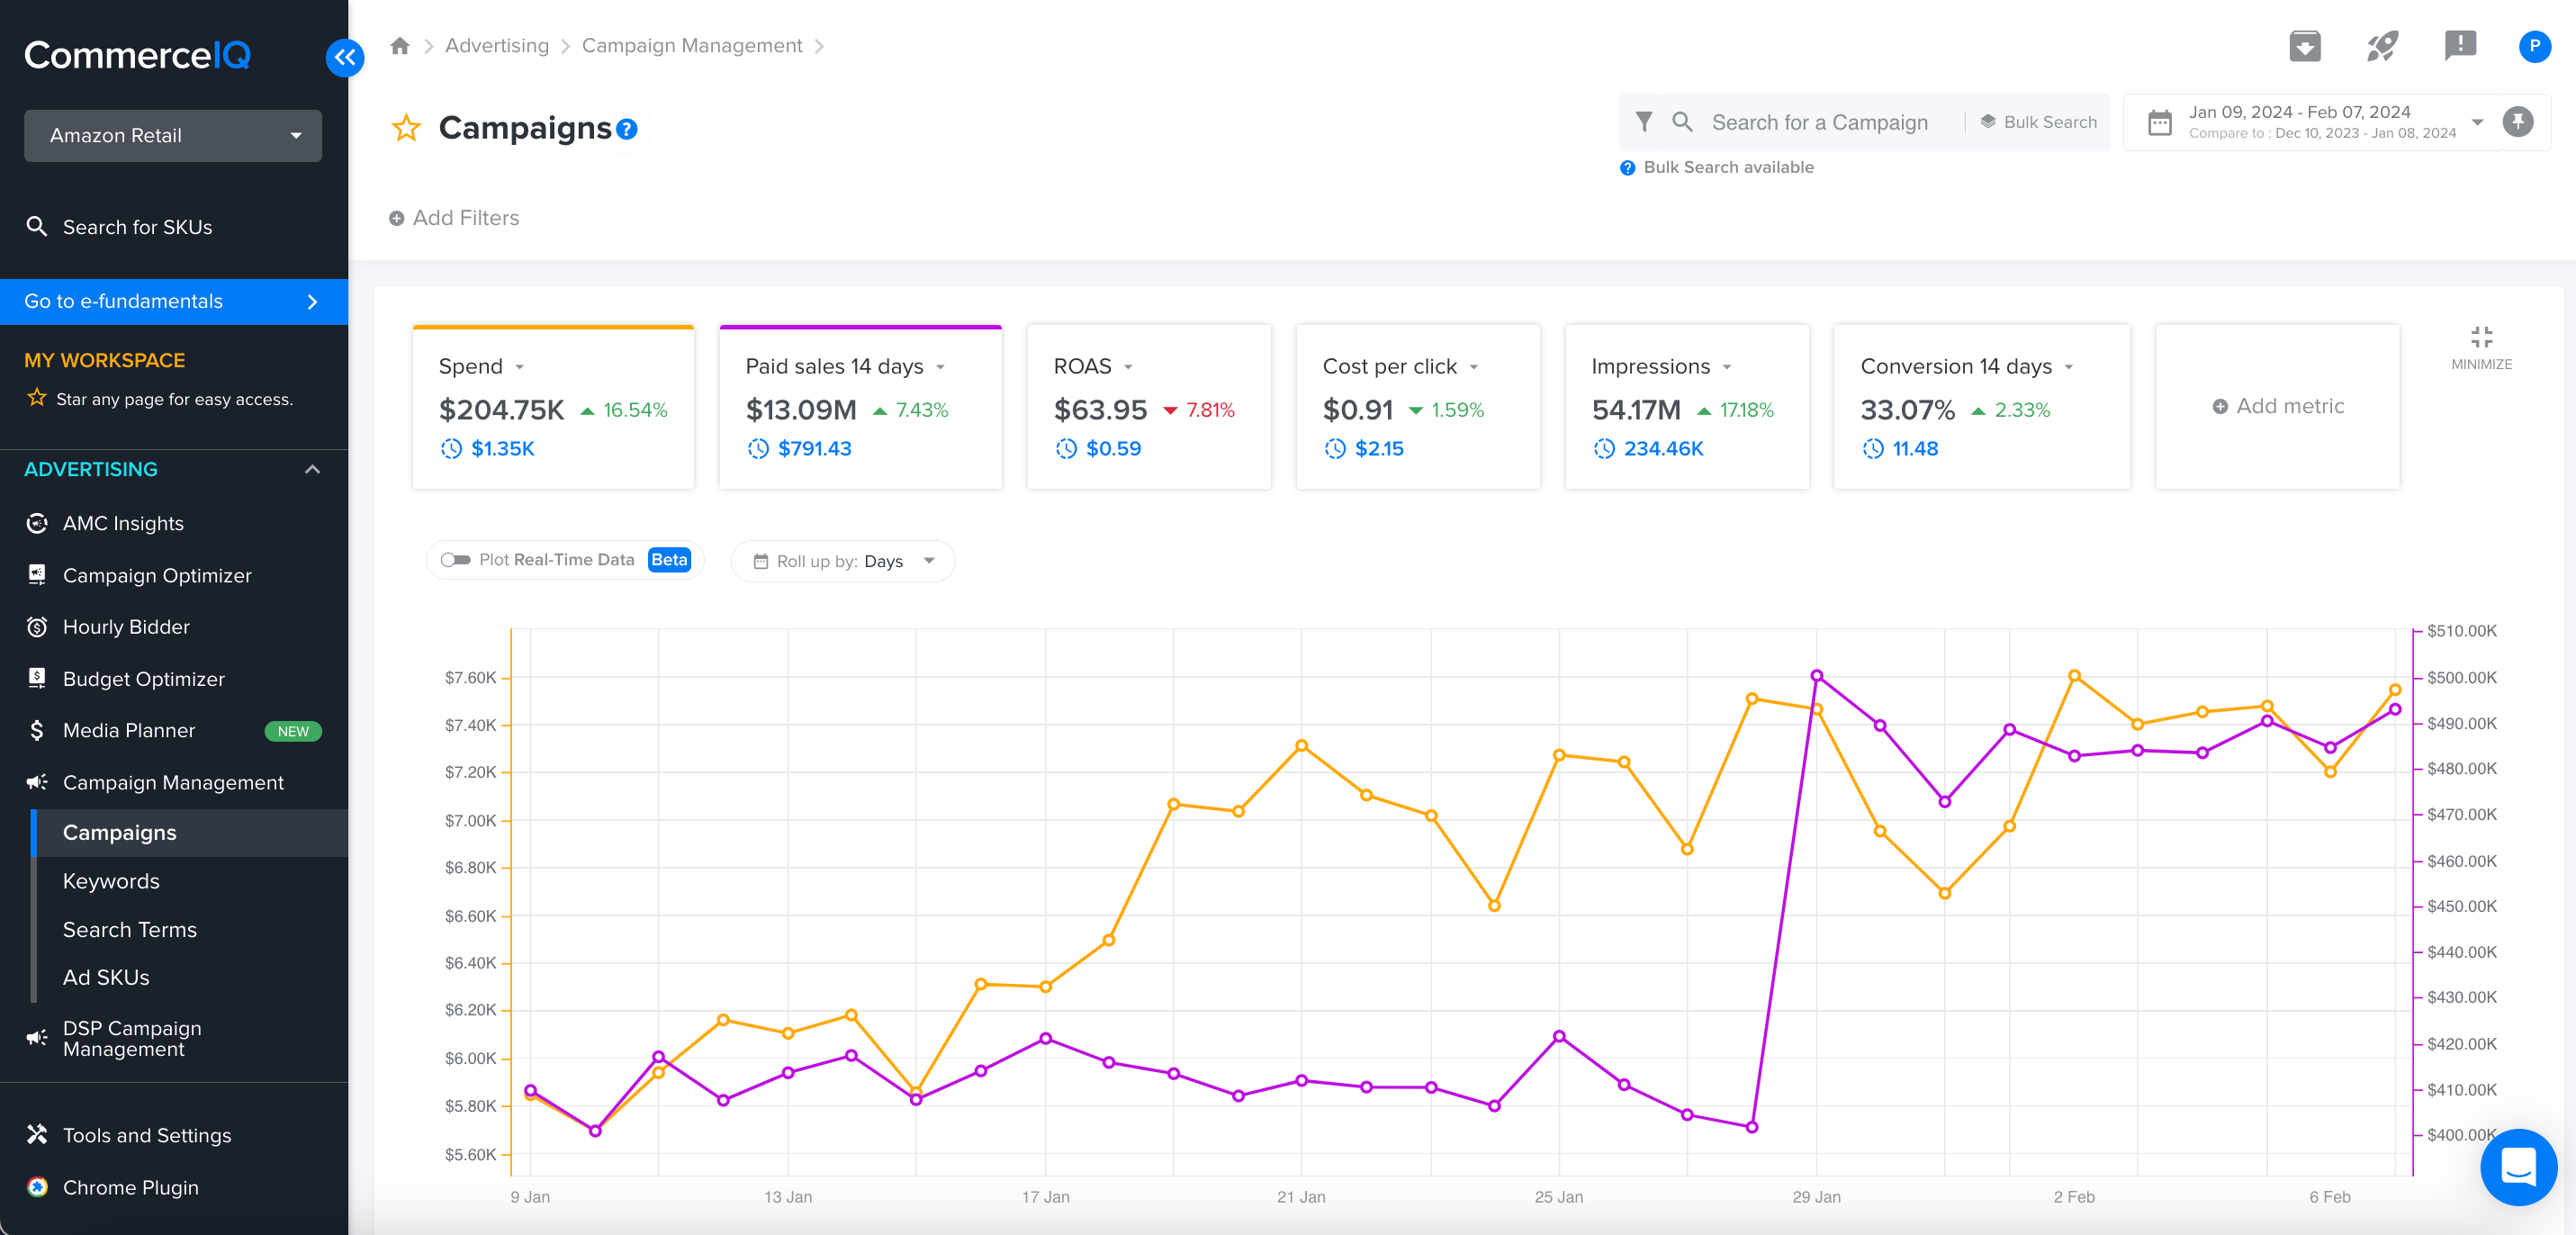Open the download inbox icon

[x=2304, y=46]
